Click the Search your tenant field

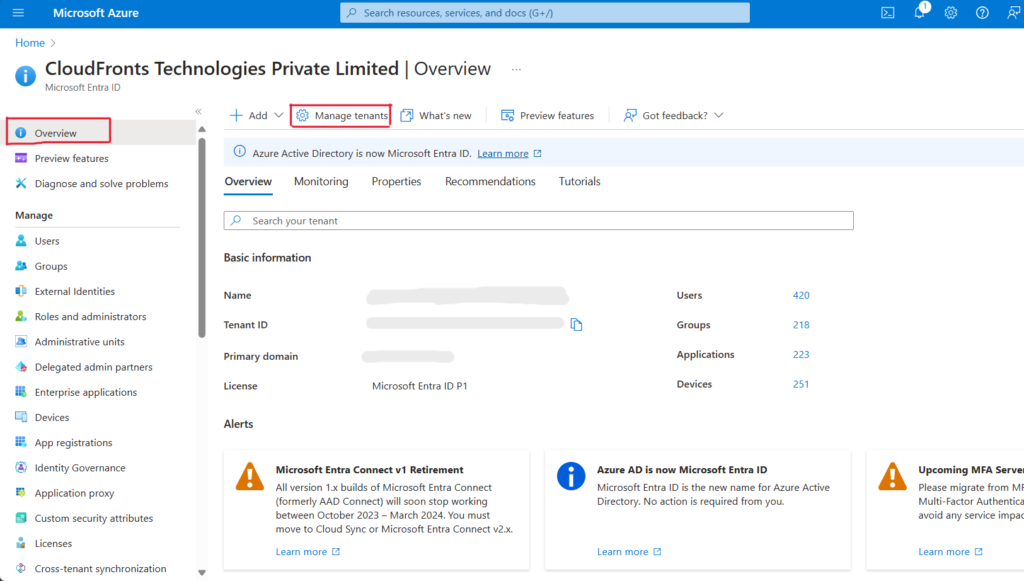coord(539,221)
